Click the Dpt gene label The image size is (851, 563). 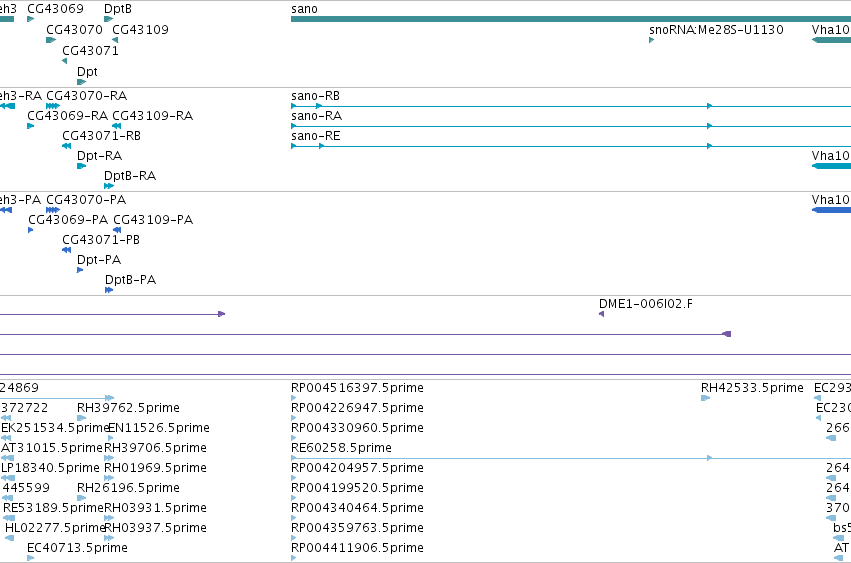(x=87, y=72)
